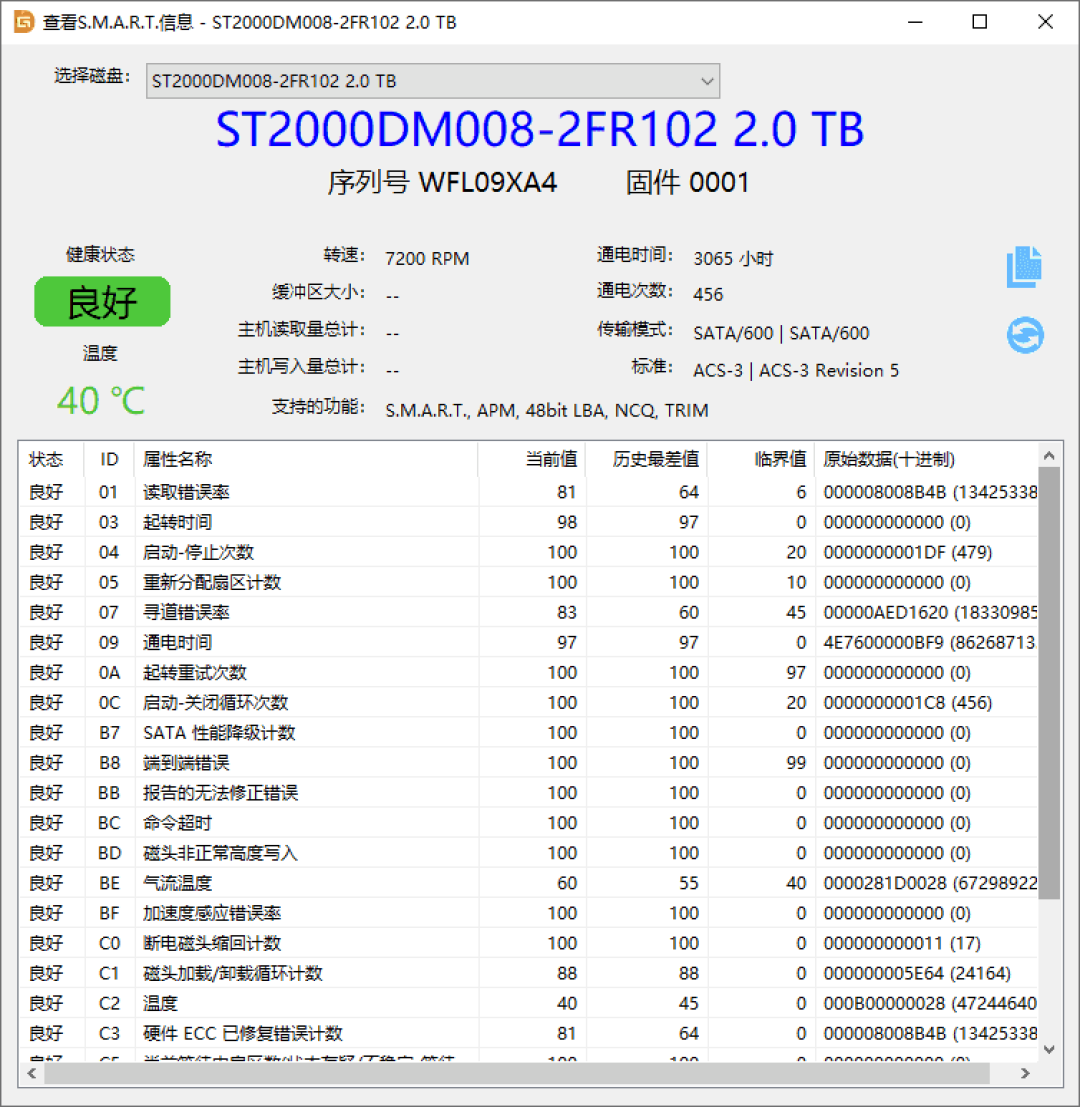Click raw value 000000000011 (17)
The image size is (1080, 1107).
[902, 943]
